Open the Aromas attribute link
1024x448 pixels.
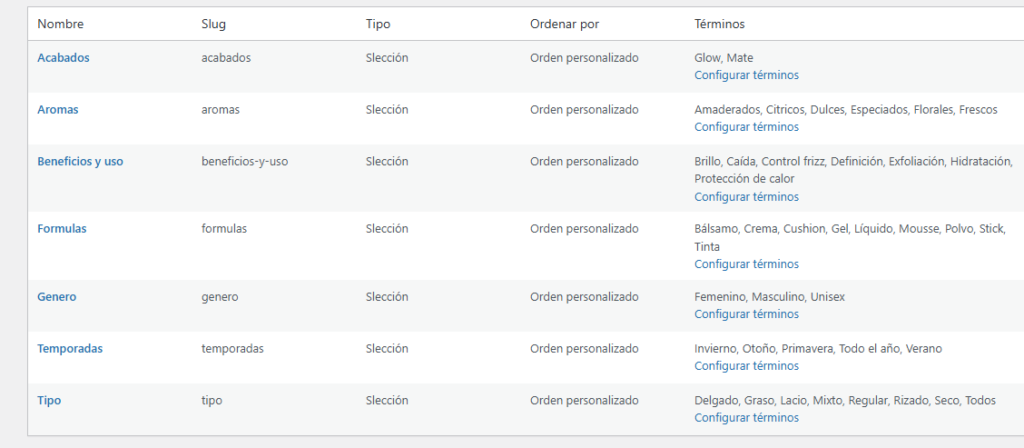58,110
